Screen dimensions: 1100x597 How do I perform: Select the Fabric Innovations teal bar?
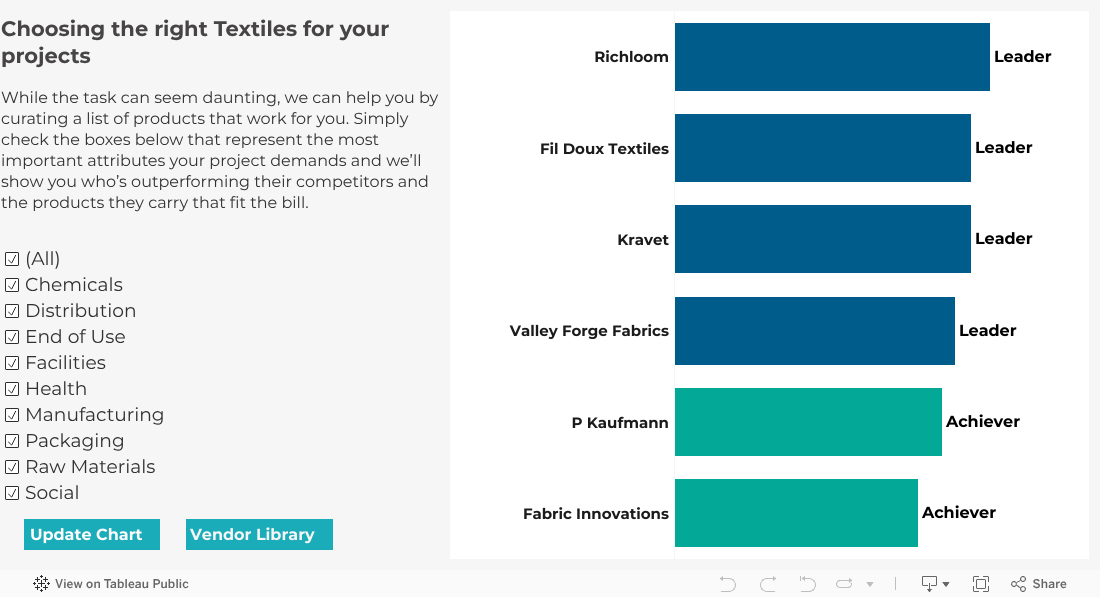tap(796, 513)
